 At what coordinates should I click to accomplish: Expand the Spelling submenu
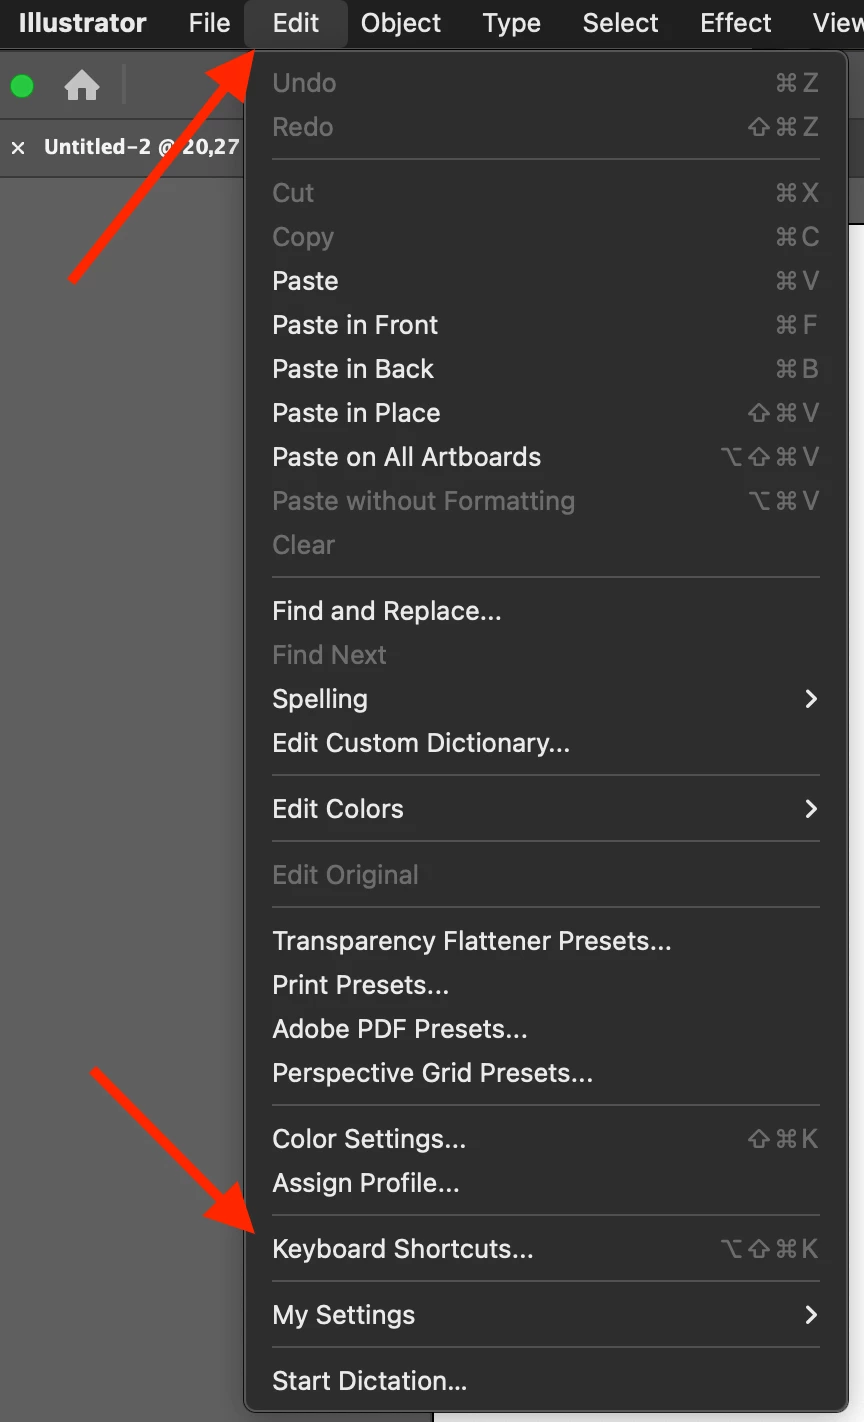tap(546, 699)
